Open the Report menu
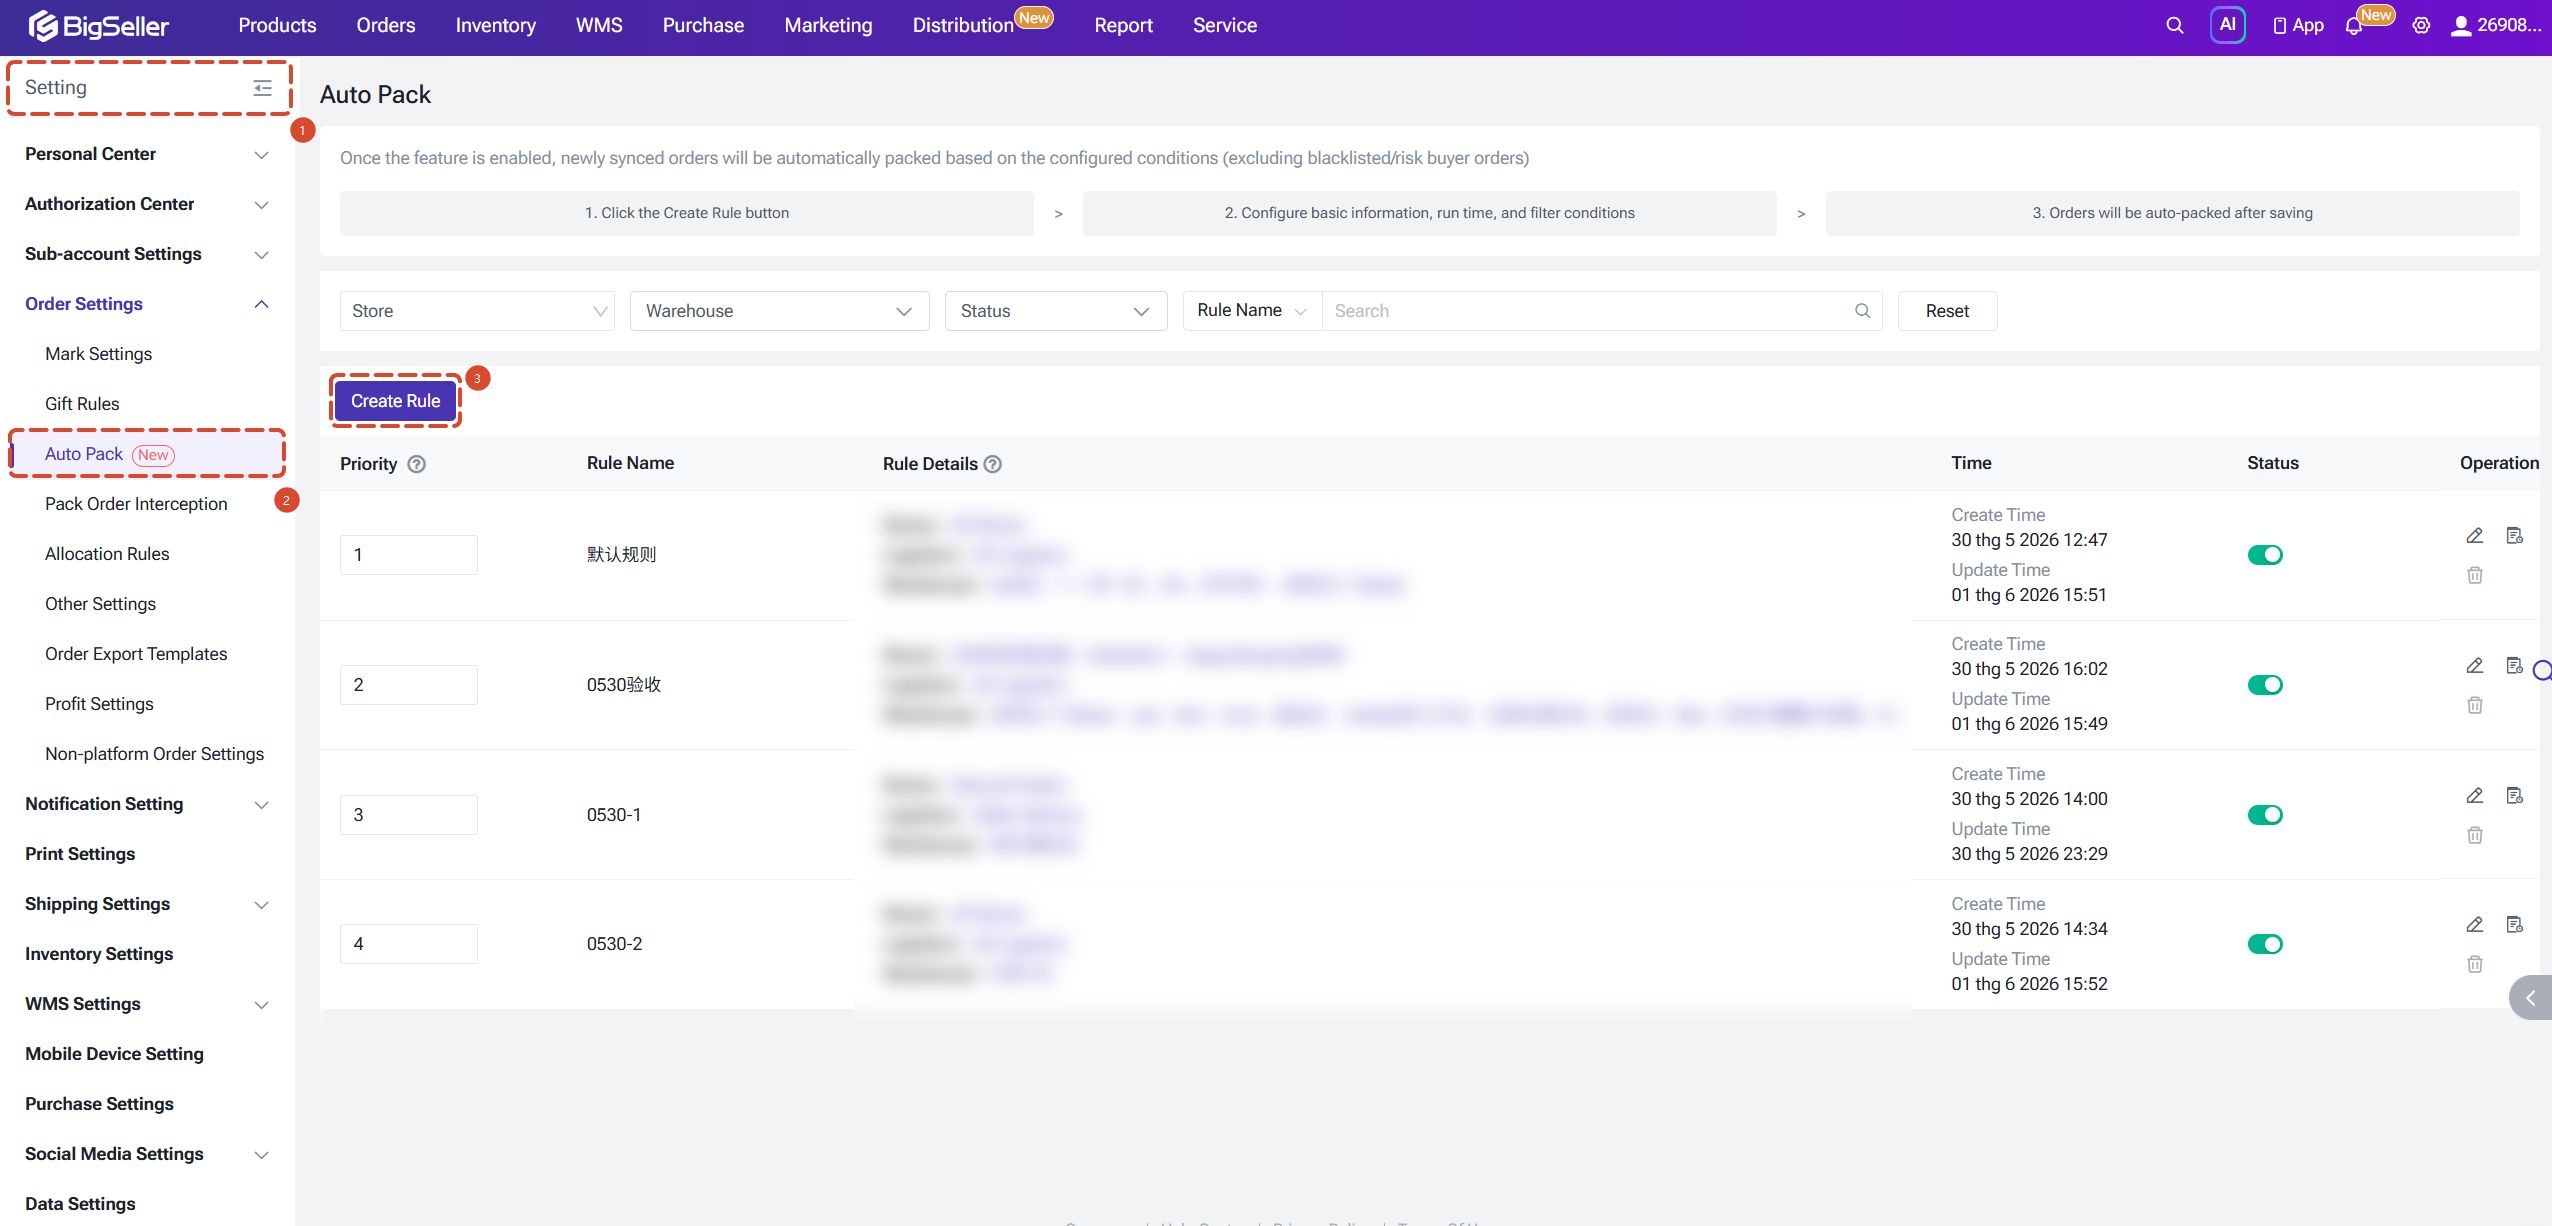 tap(1123, 26)
